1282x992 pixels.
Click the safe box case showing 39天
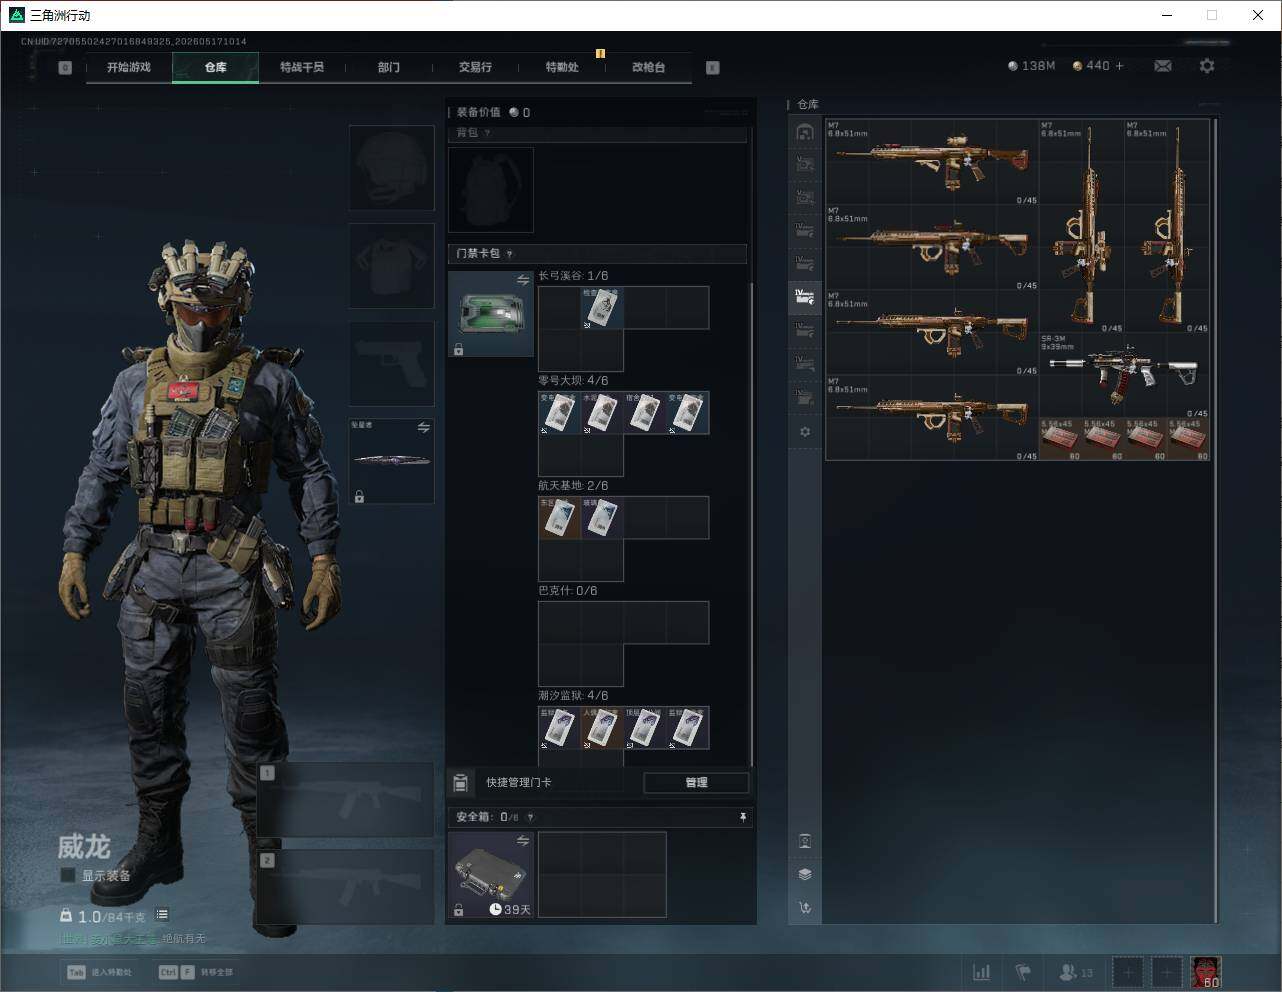[491, 874]
